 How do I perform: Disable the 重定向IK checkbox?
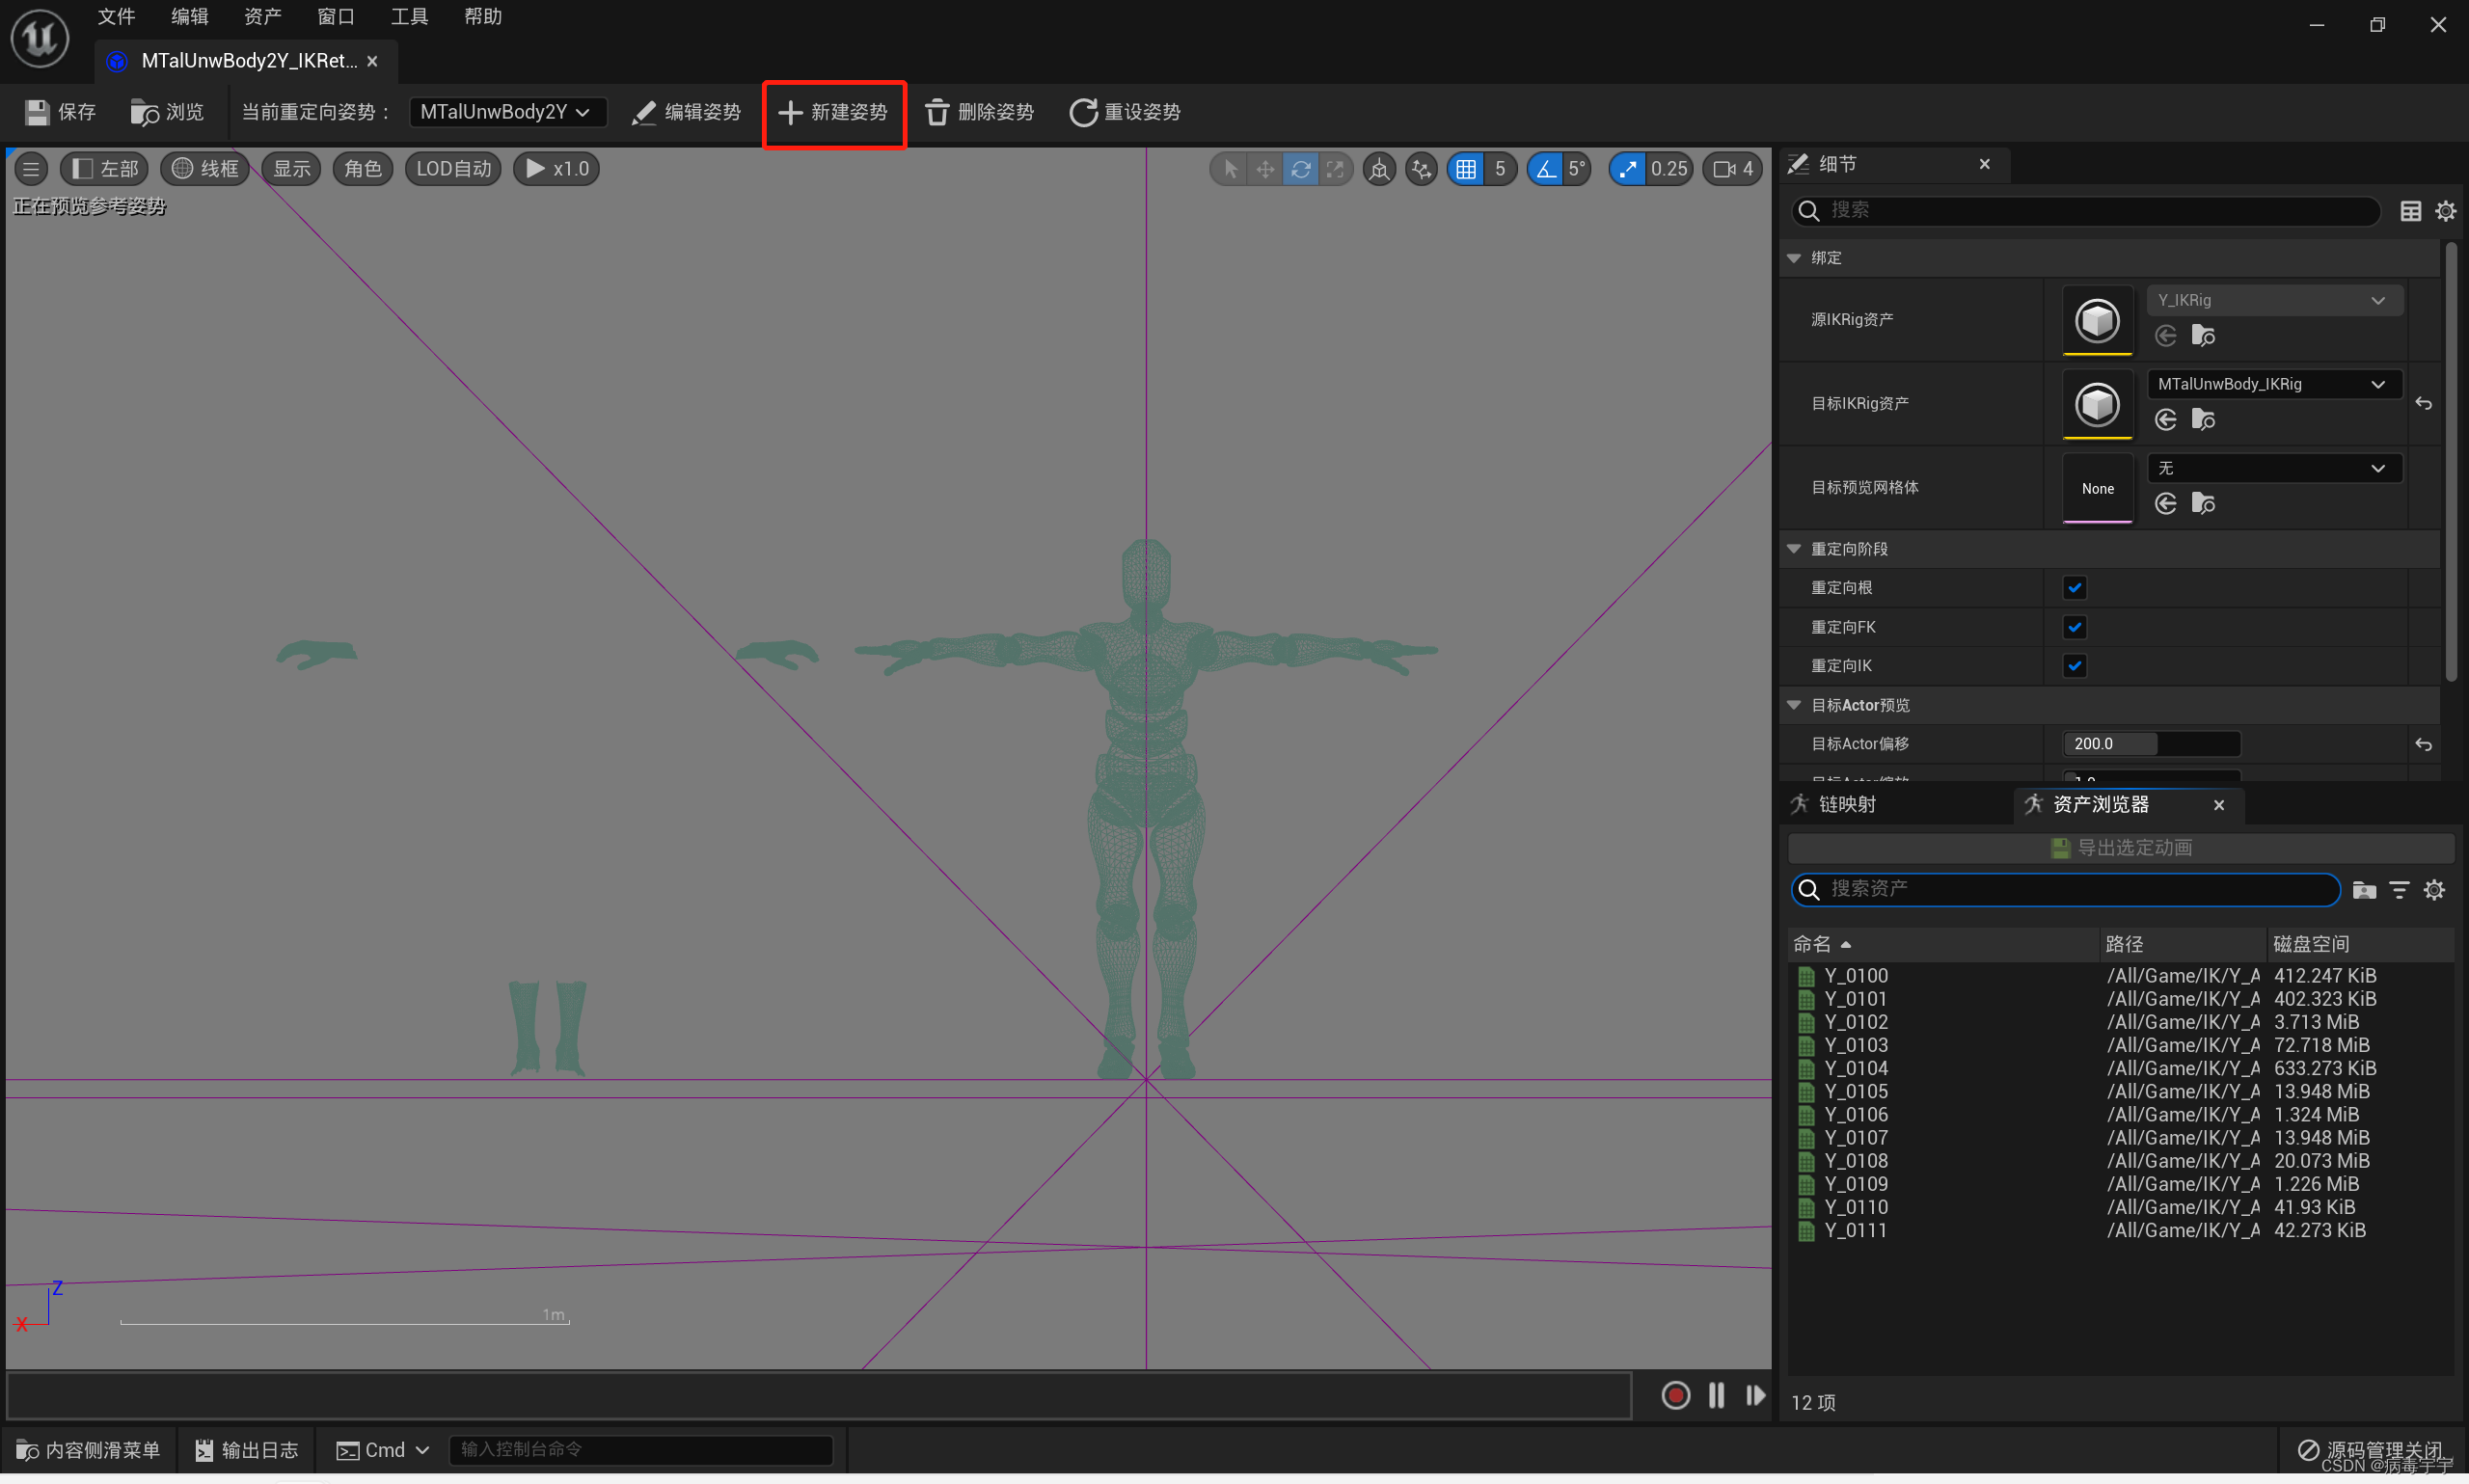[x=2074, y=665]
